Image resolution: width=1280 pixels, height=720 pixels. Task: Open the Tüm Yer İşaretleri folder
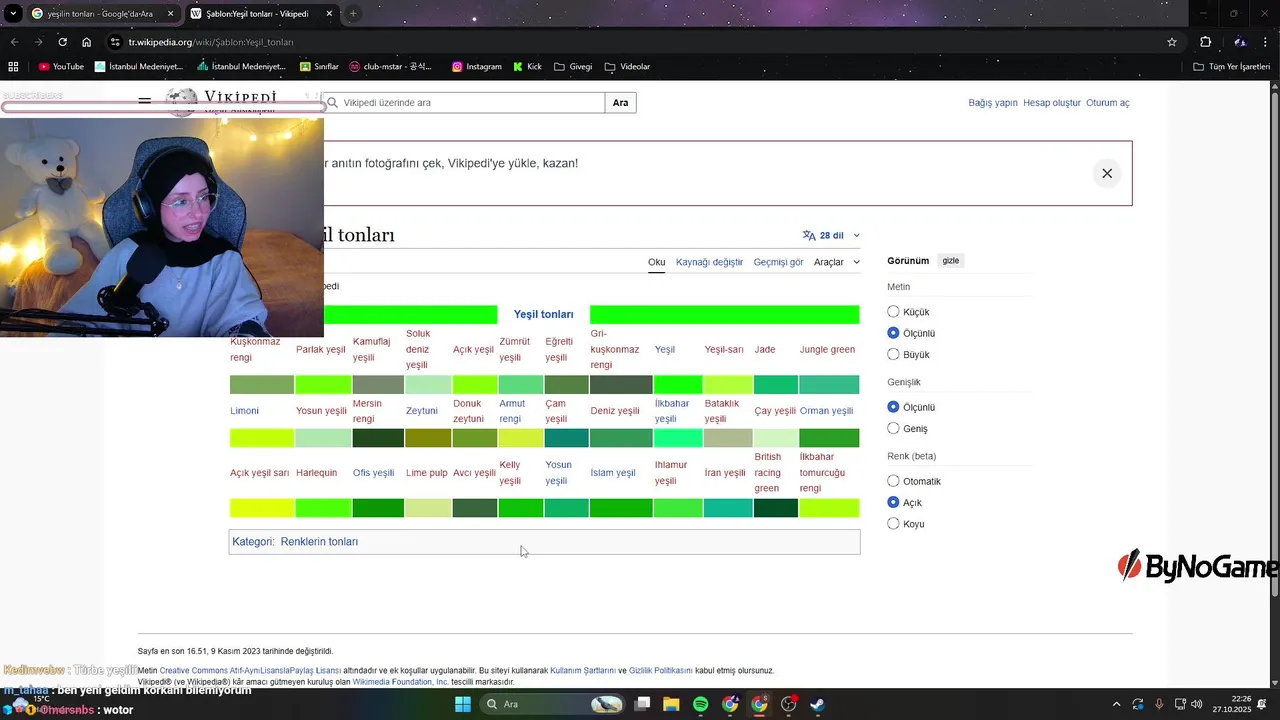point(1234,67)
